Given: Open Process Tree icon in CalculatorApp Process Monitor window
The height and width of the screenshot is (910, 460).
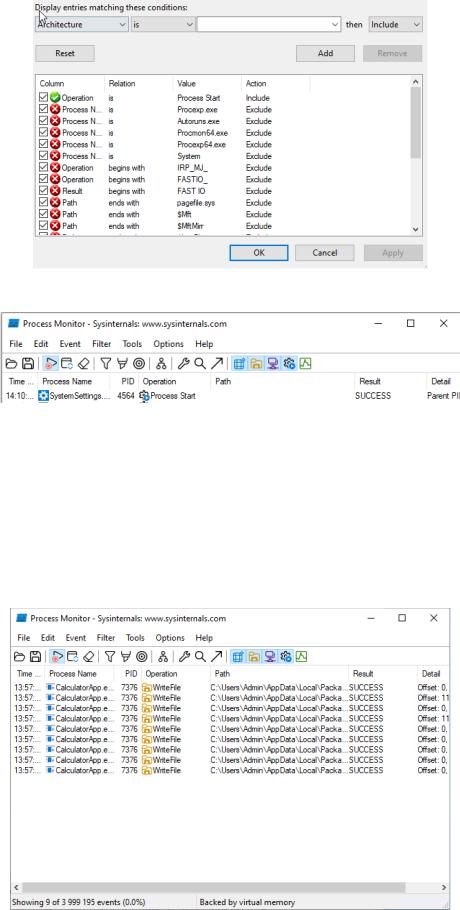Looking at the screenshot, I should pos(163,656).
